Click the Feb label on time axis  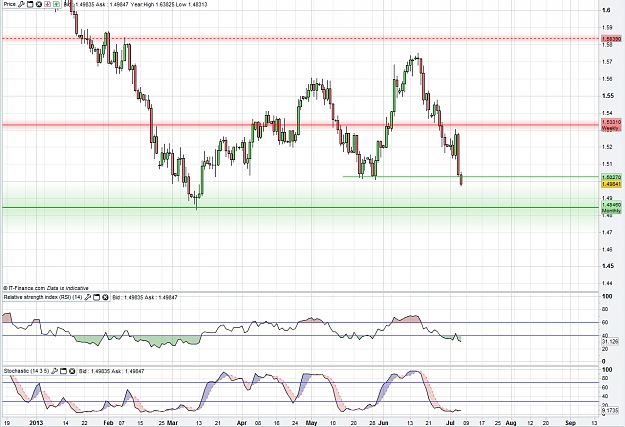(x=108, y=423)
